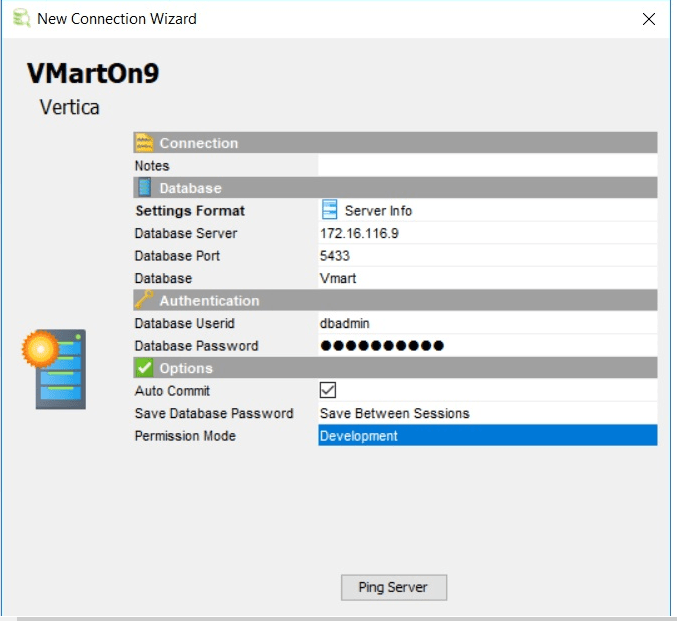Image resolution: width=677 pixels, height=621 pixels.
Task: Collapse the Database section header
Action: tap(395, 188)
